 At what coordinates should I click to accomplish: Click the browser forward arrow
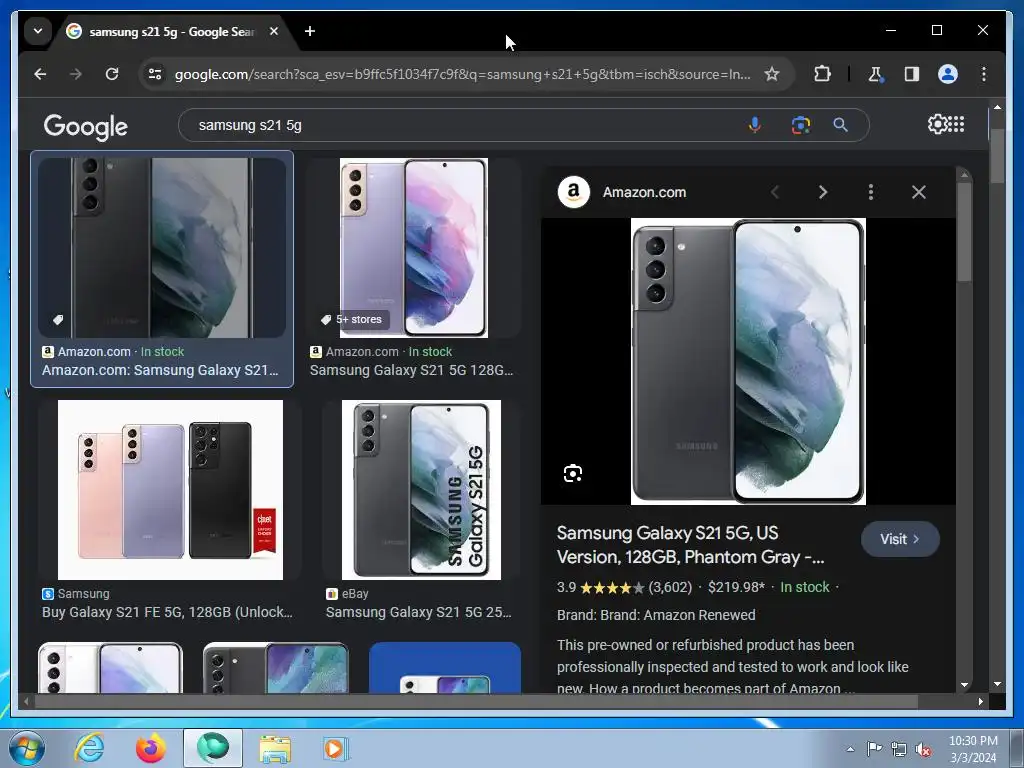(x=76, y=74)
